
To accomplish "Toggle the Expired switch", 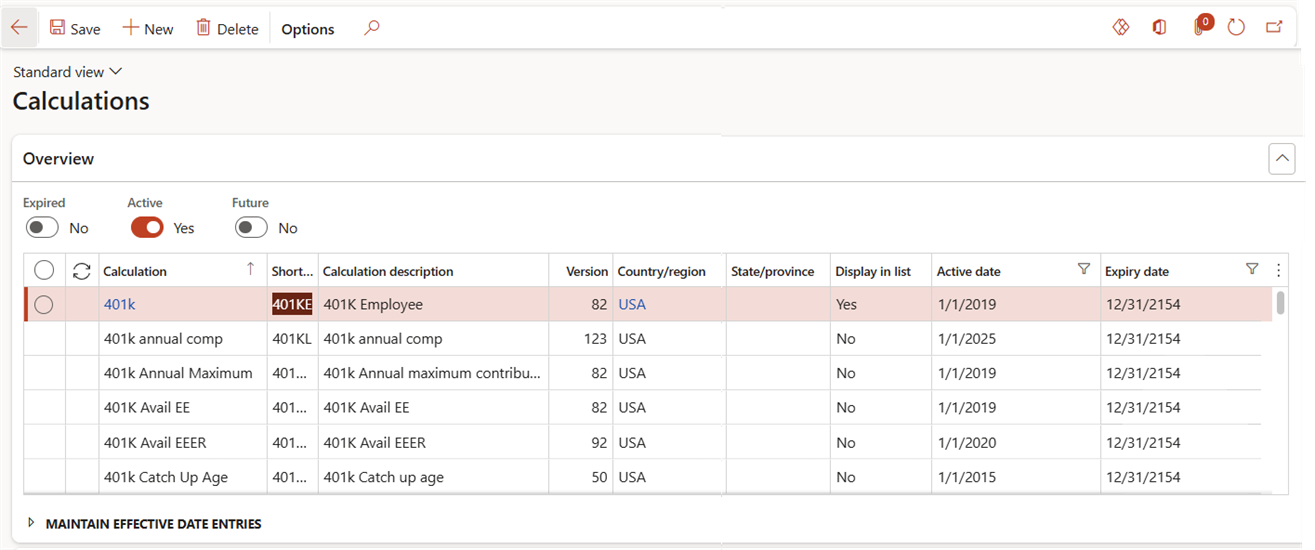I will pos(43,228).
